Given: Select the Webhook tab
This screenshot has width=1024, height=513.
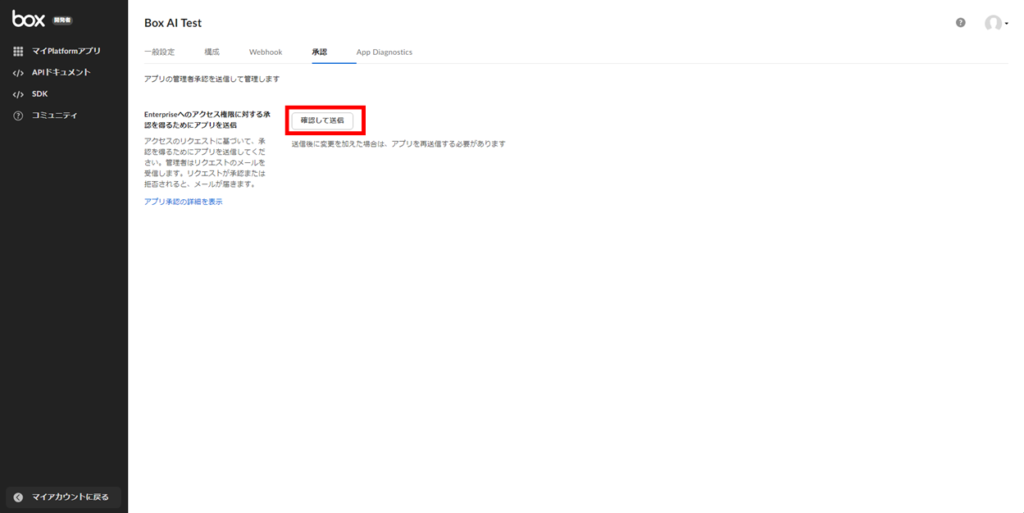Looking at the screenshot, I should [265, 52].
